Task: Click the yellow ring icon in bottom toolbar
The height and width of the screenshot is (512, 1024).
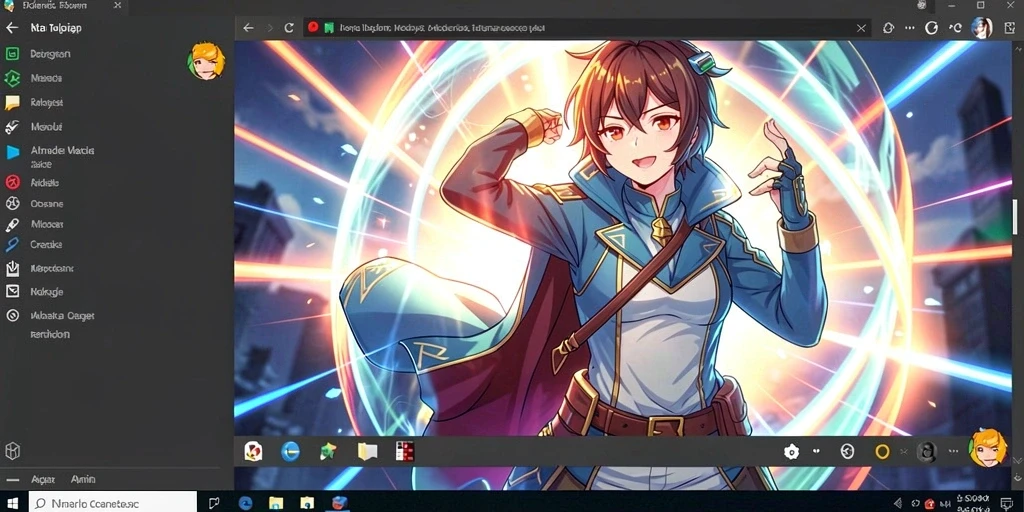Action: click(882, 451)
